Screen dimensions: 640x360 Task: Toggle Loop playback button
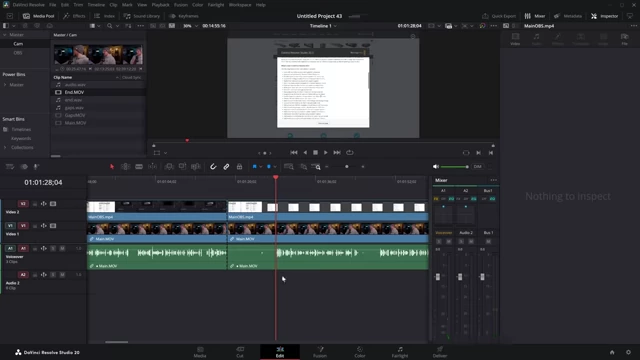(x=350, y=152)
